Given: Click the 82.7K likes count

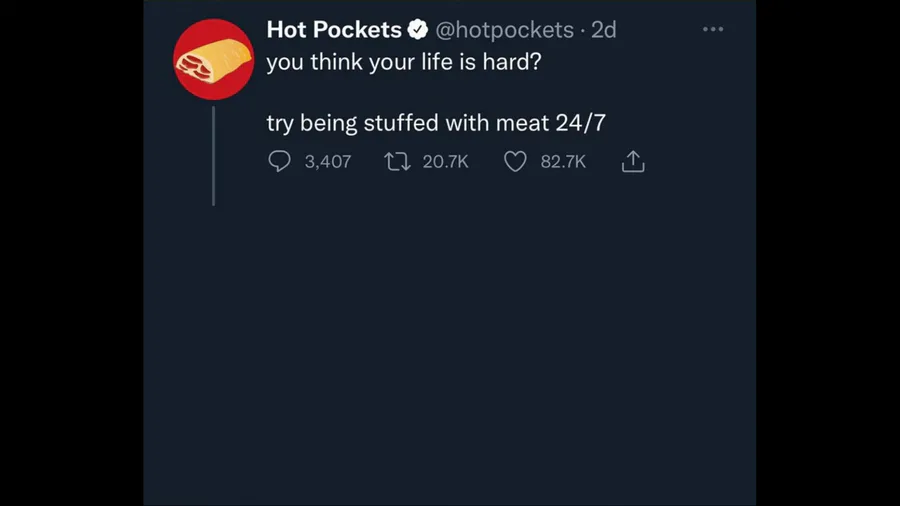Looking at the screenshot, I should click(x=563, y=161).
